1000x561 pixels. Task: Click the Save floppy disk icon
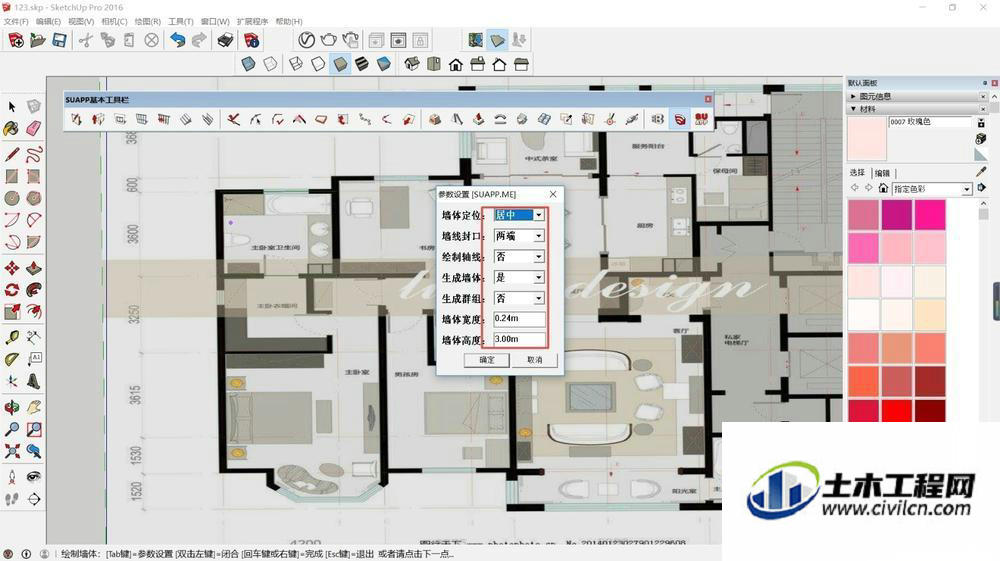tap(59, 41)
